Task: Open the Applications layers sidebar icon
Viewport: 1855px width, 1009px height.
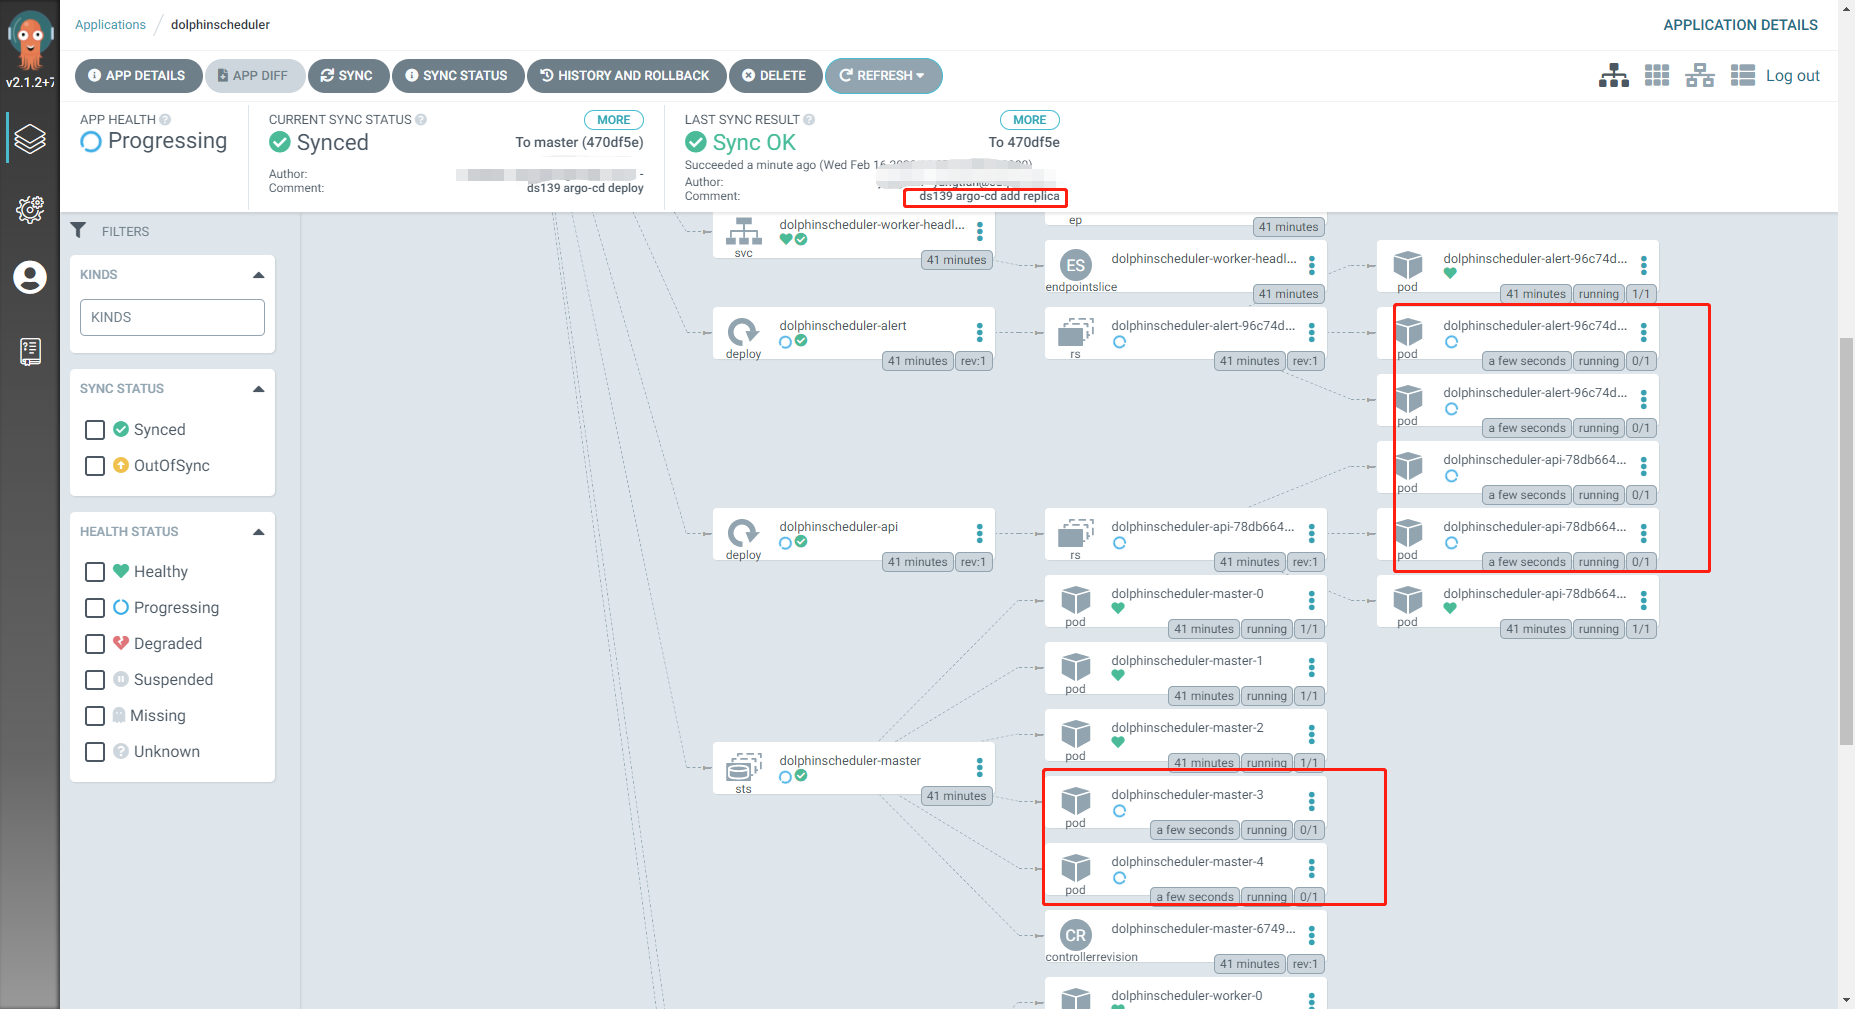Action: tap(30, 139)
